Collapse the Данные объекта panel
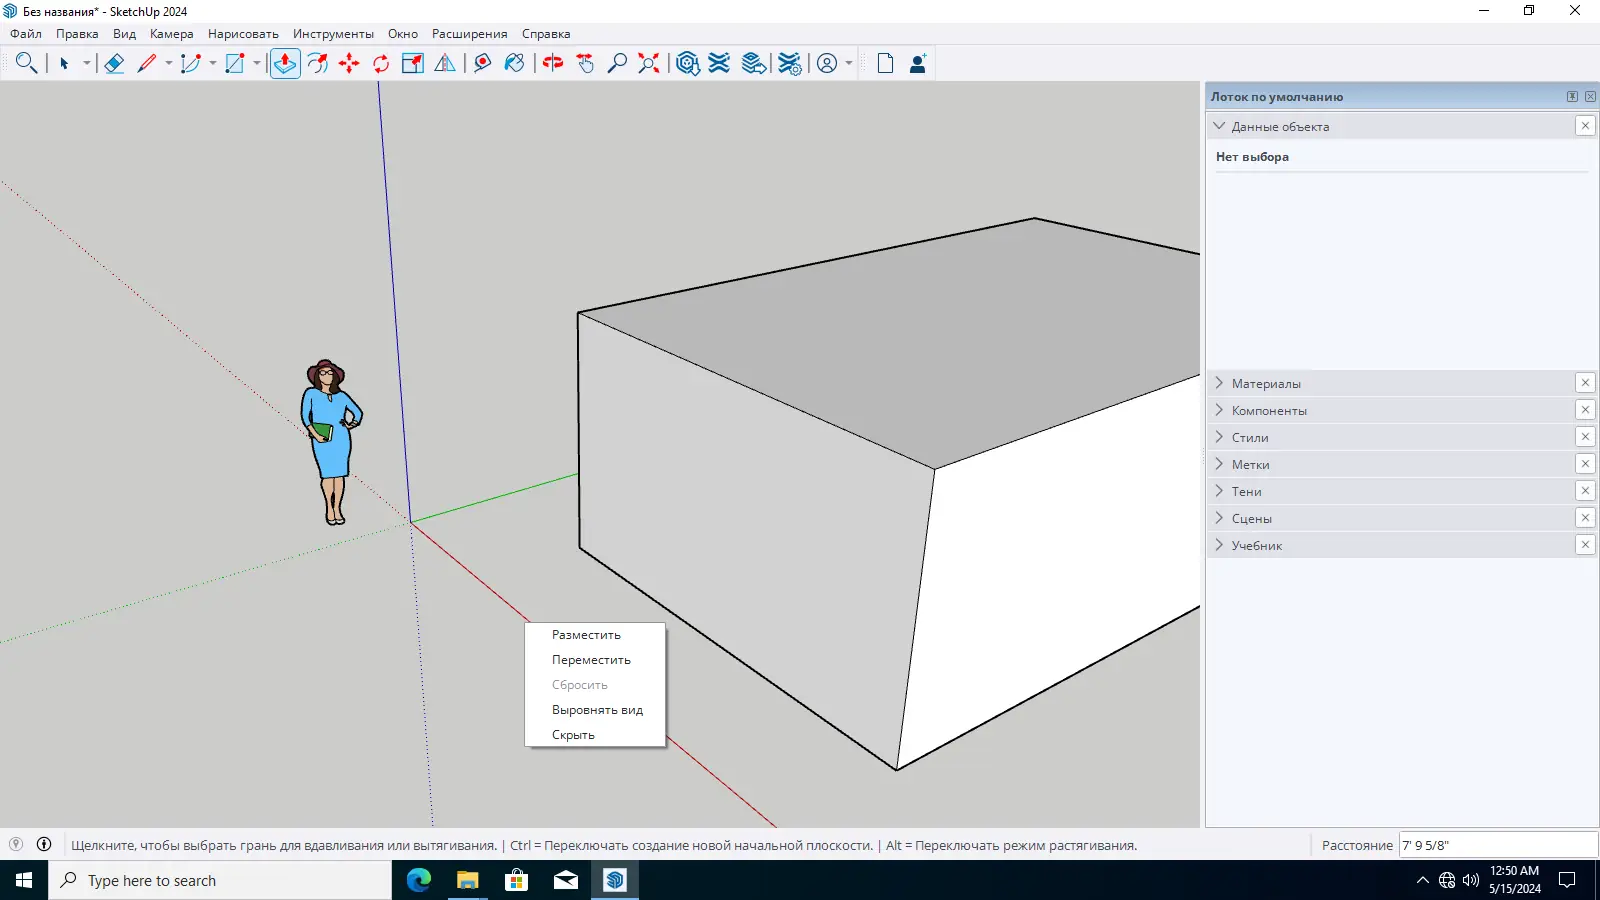 pyautogui.click(x=1219, y=127)
